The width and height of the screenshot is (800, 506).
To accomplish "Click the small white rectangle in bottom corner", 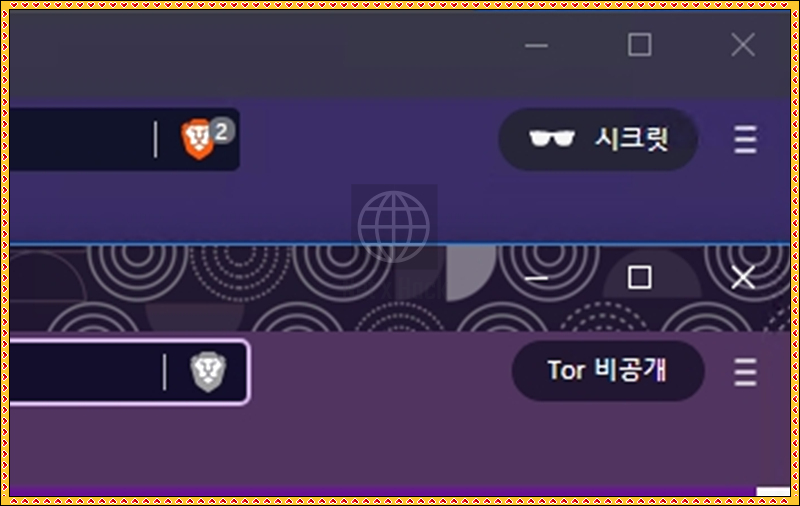I will click(773, 491).
